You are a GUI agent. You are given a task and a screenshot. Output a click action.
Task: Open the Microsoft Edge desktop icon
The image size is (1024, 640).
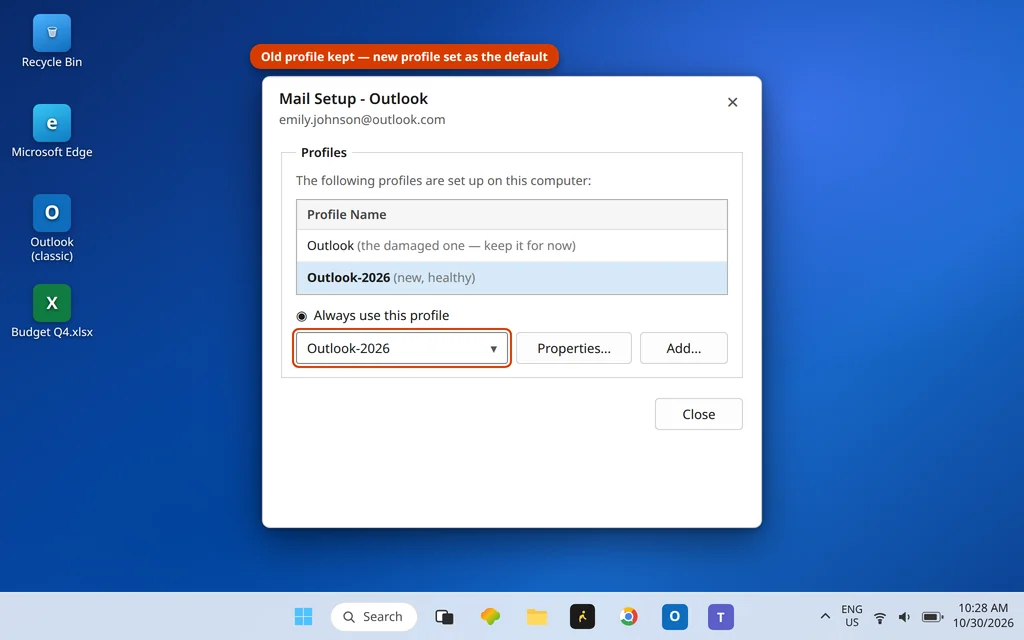point(52,131)
